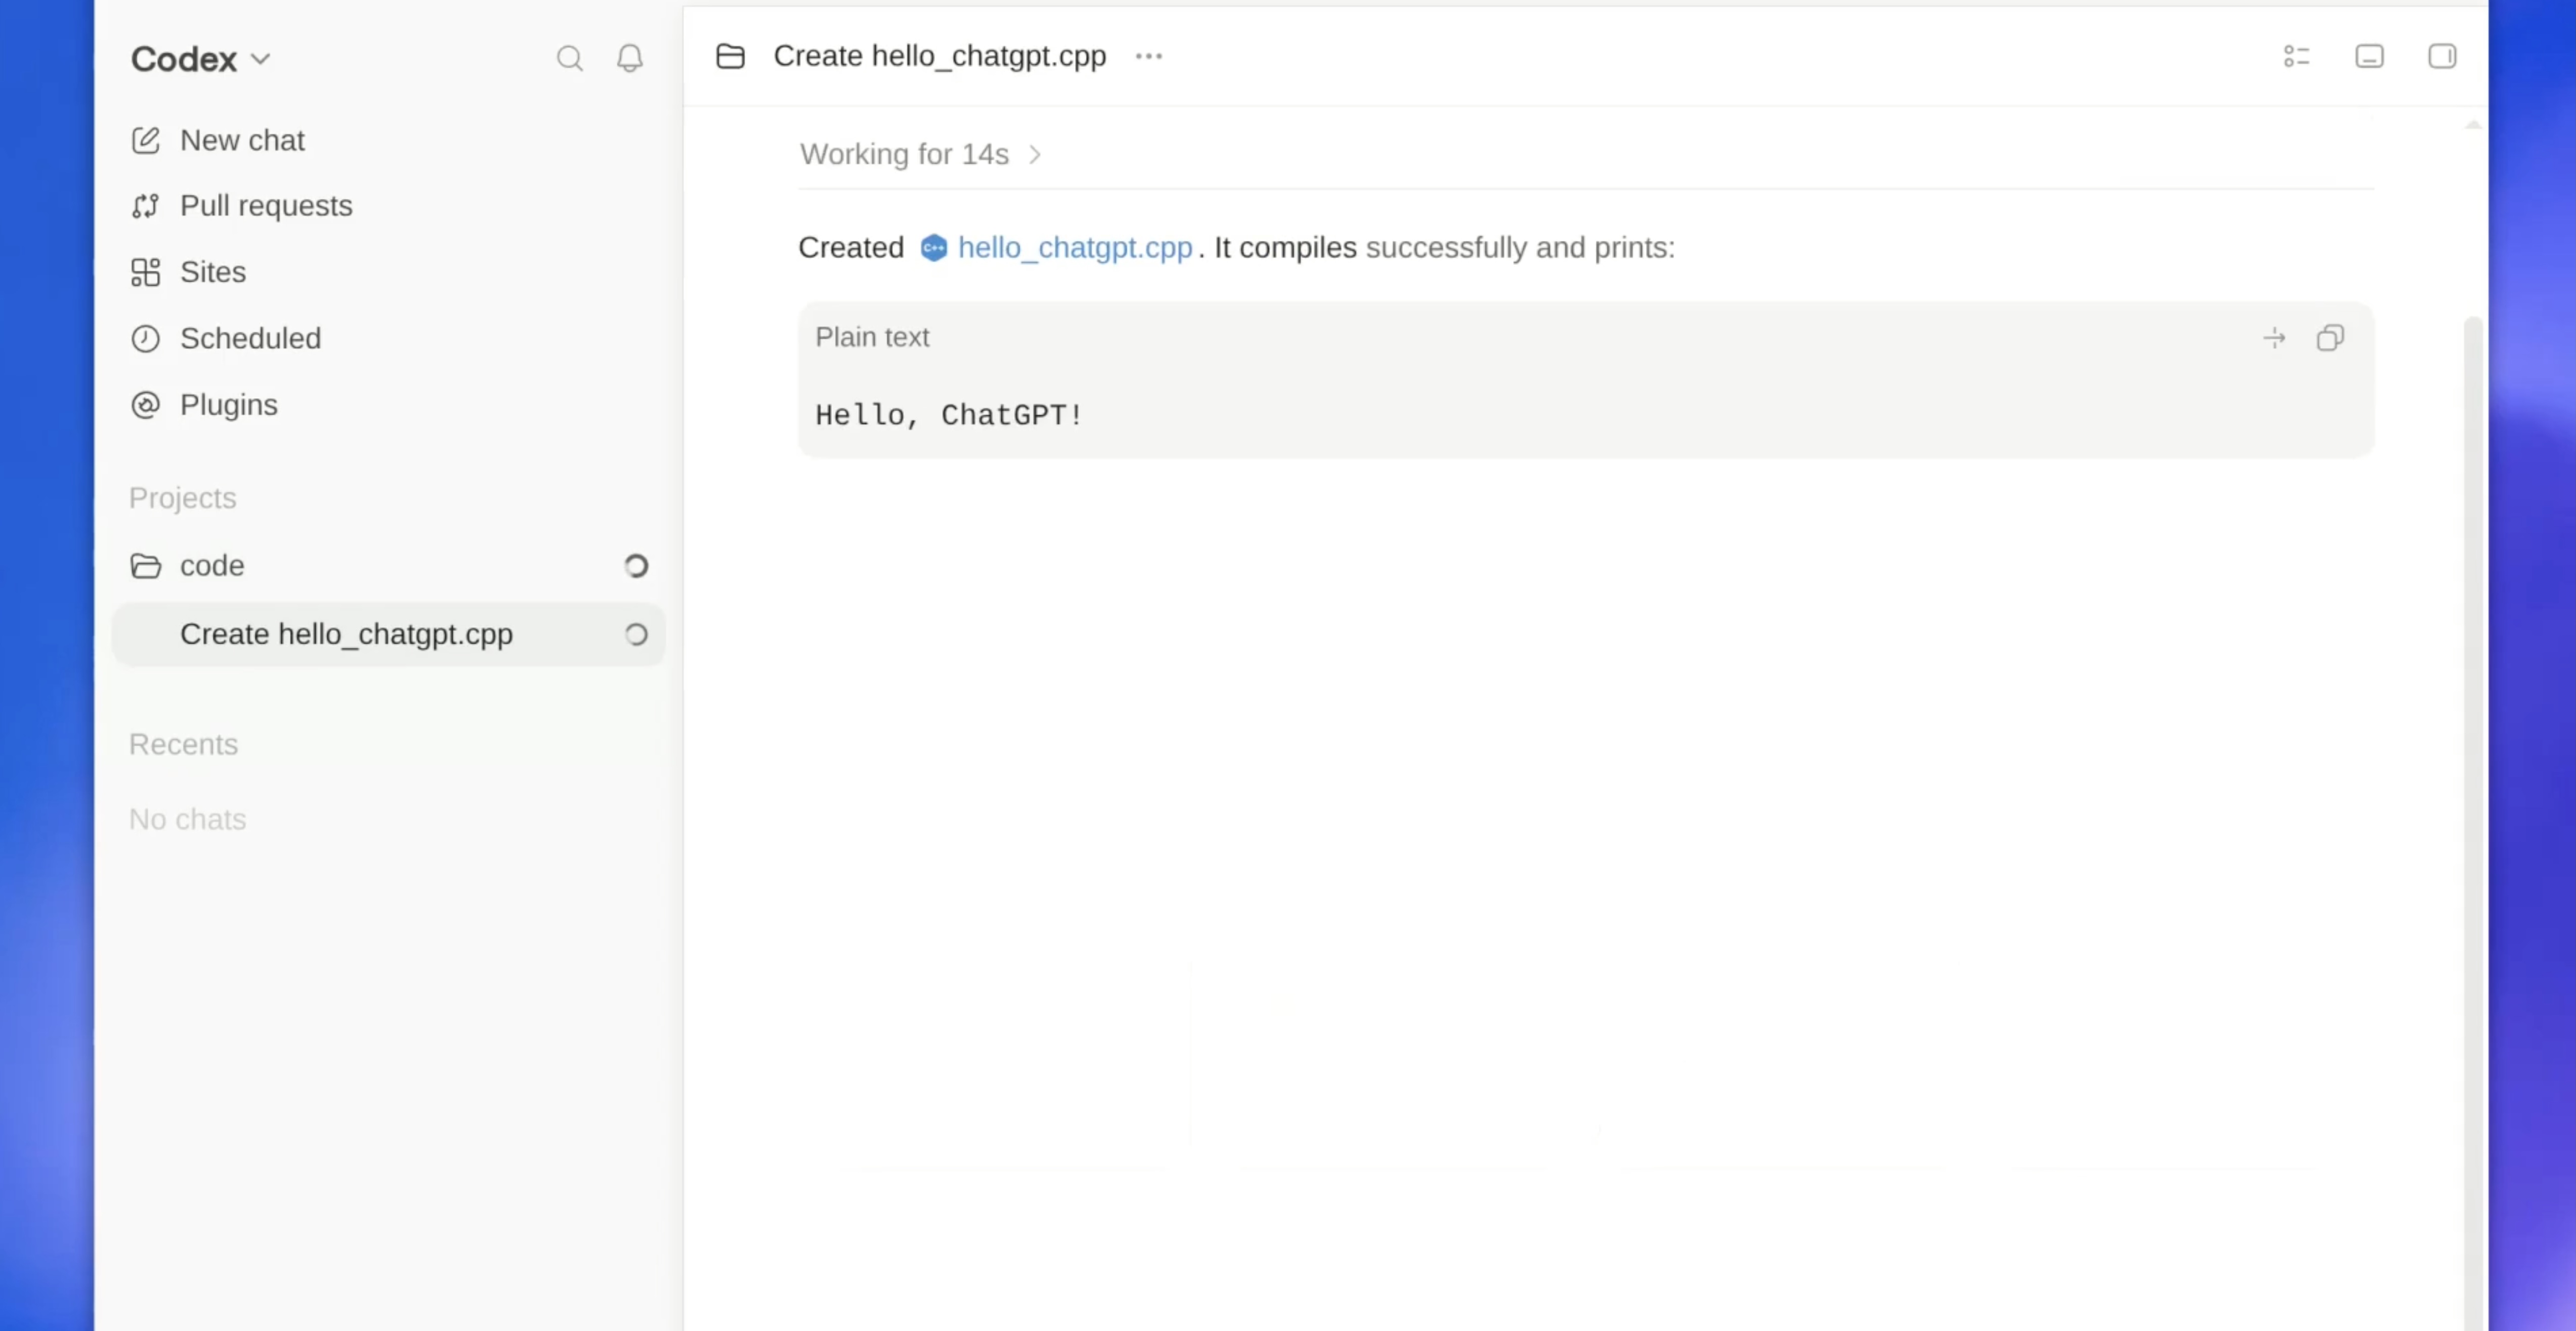Image resolution: width=2576 pixels, height=1331 pixels.
Task: Toggle the right side panel icon
Action: point(2443,57)
